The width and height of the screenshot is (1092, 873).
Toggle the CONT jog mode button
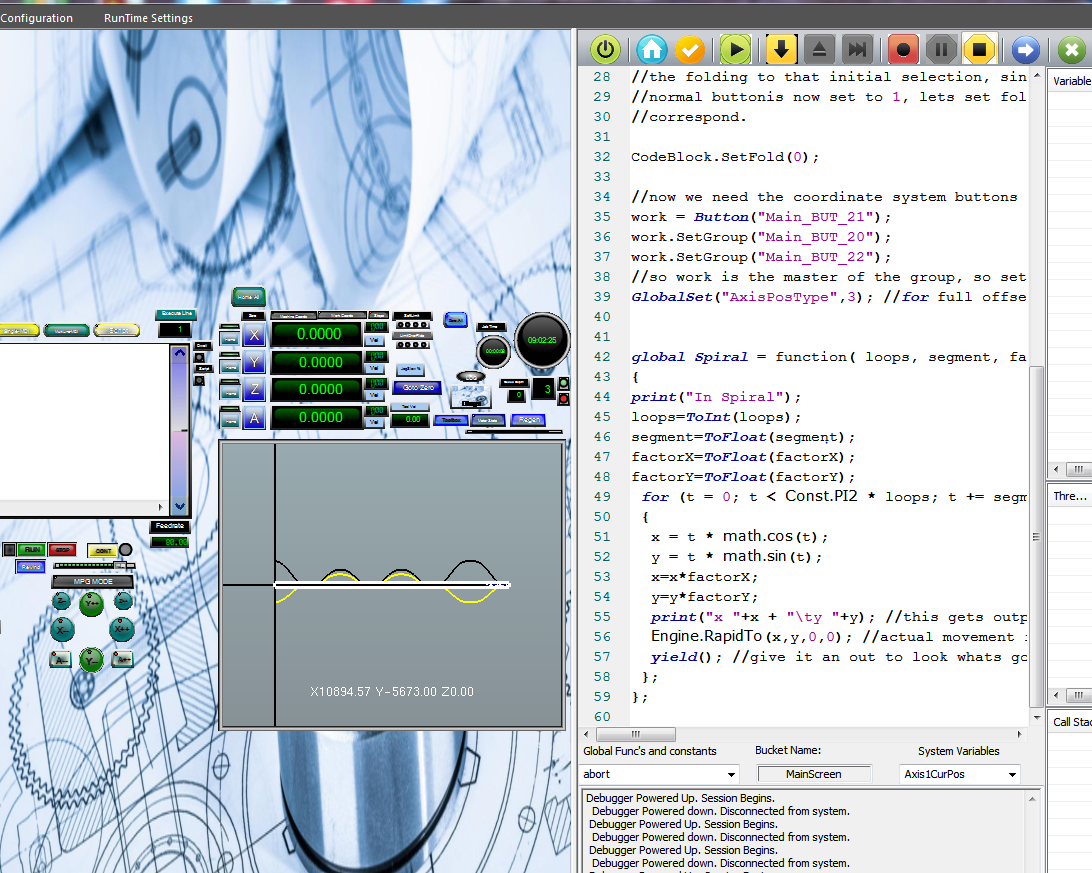coord(102,550)
